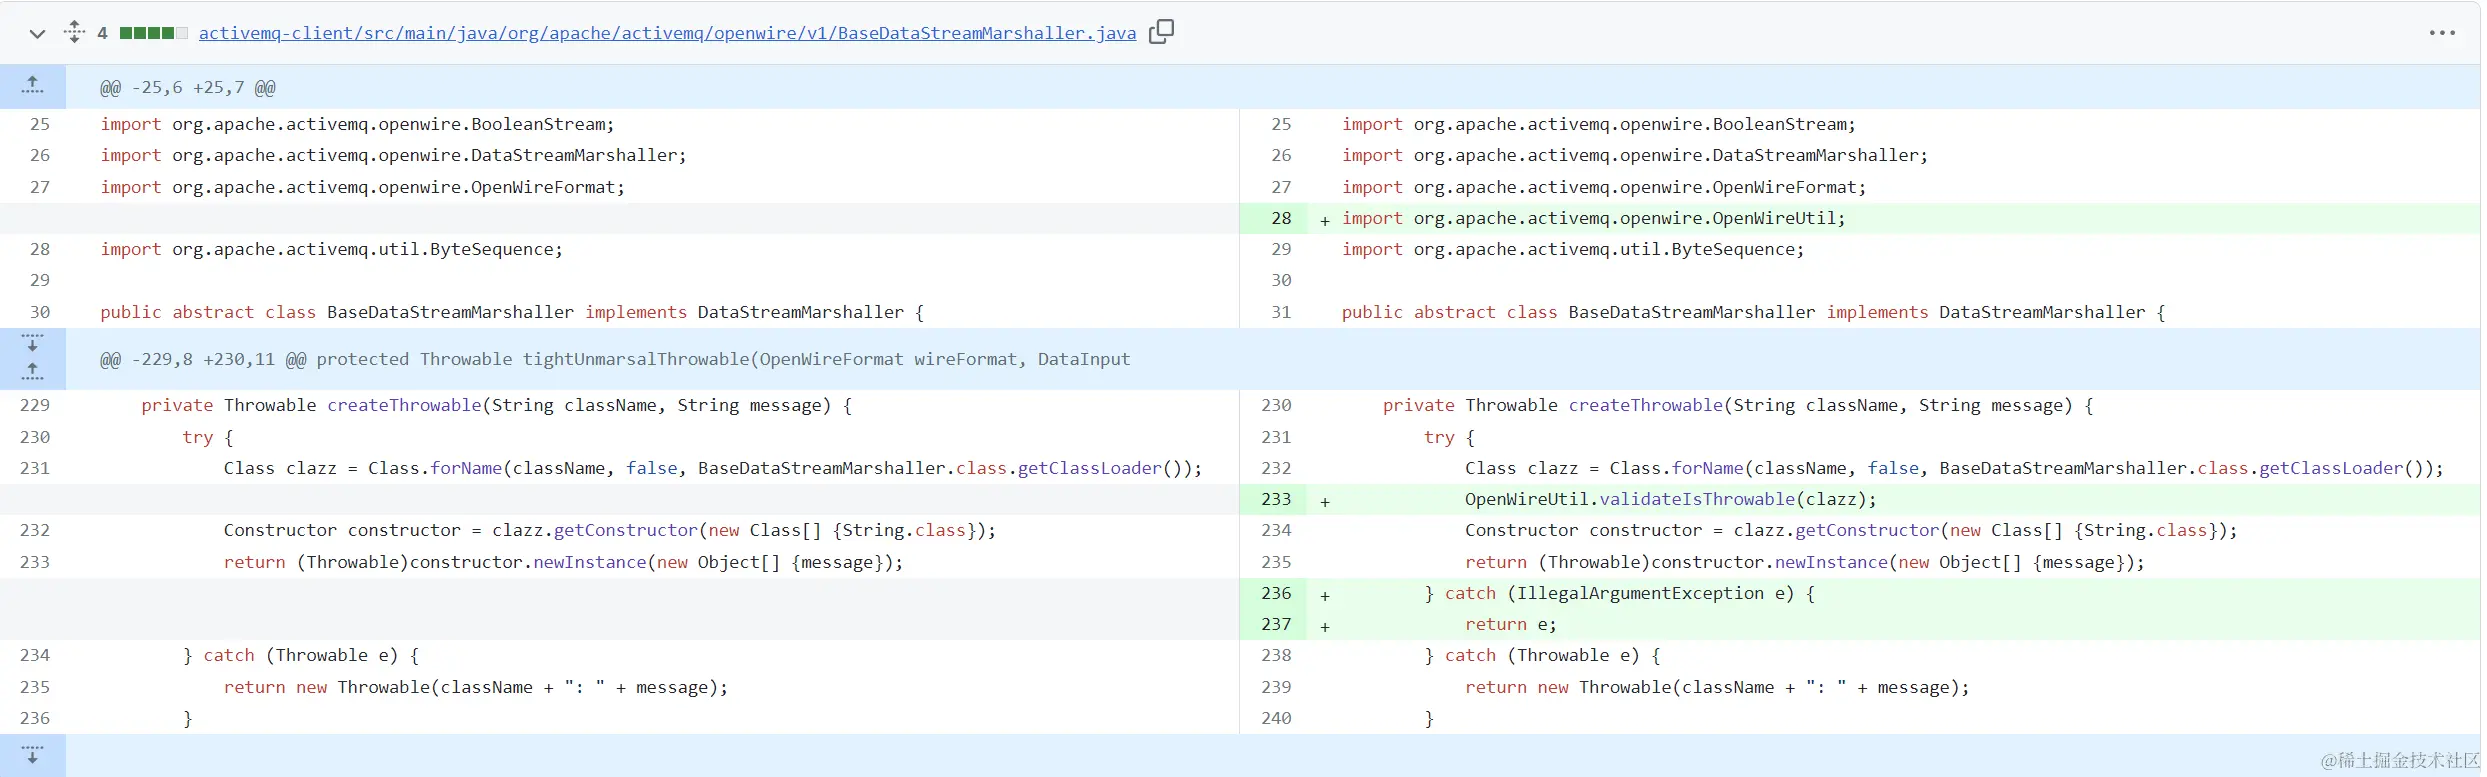The image size is (2487, 777).
Task: Click right import DataStreamMarshaller line 26
Action: [x=1634, y=155]
